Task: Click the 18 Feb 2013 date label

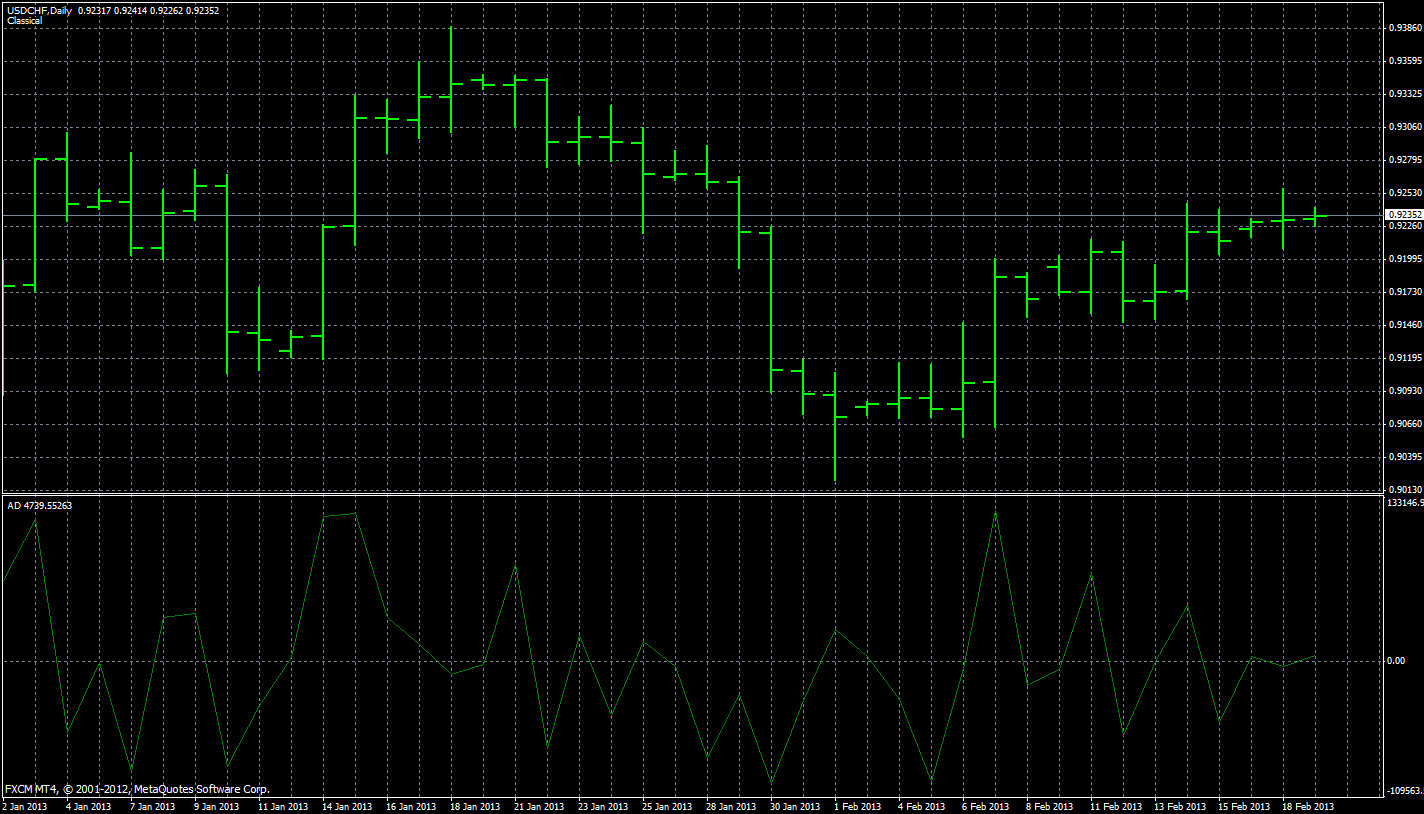Action: 1308,807
